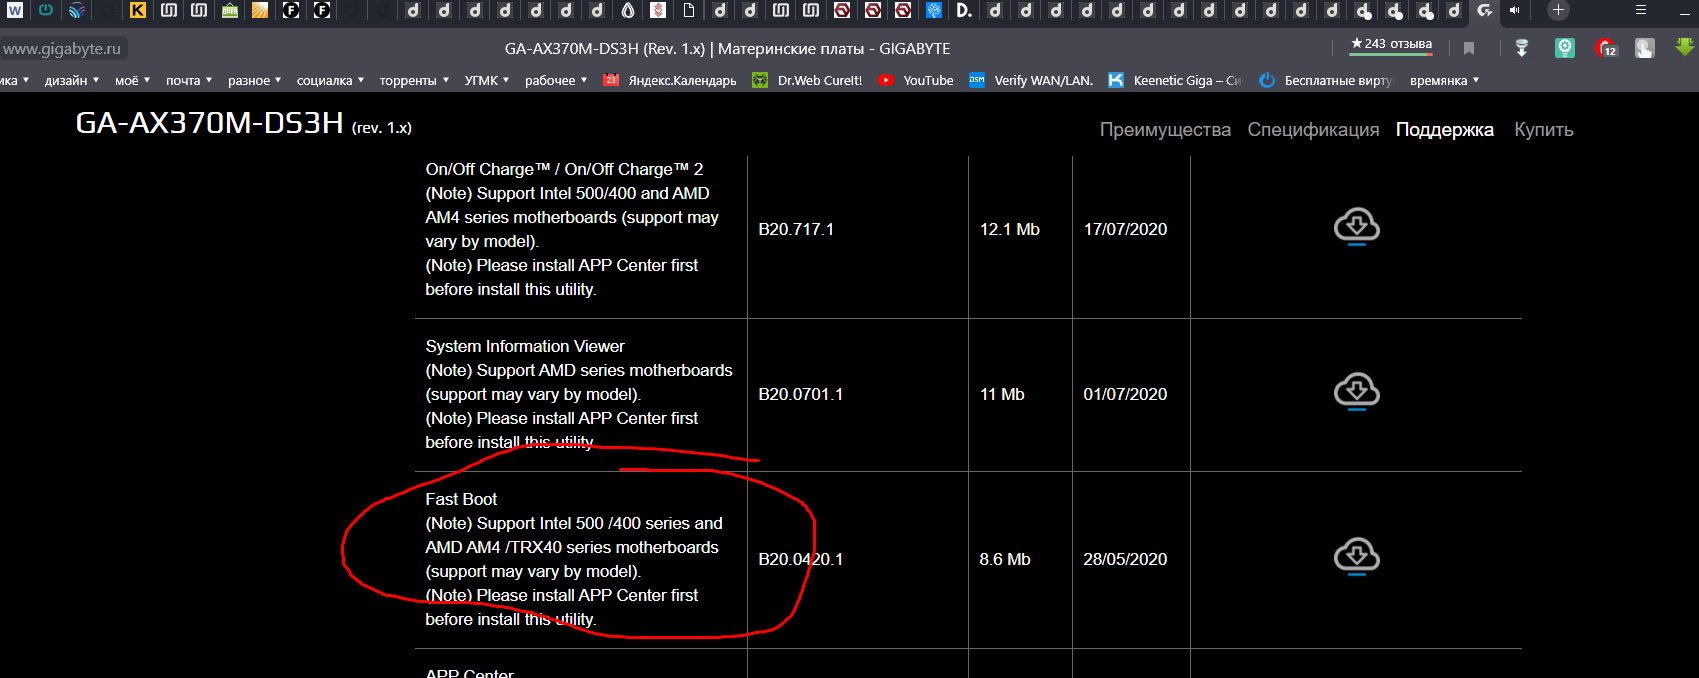
Task: Open the Keenetic Giga bookmark
Action: (1175, 80)
